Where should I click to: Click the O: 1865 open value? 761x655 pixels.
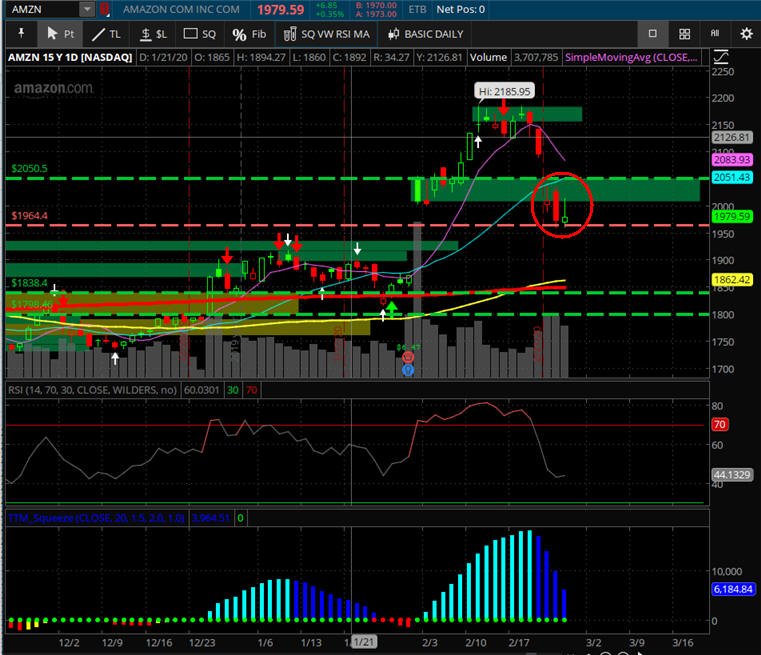[212, 57]
